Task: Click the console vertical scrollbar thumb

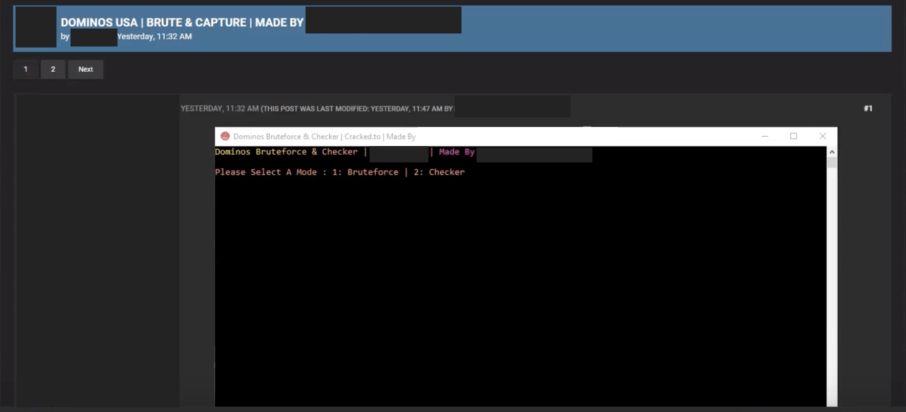Action: pos(832,162)
